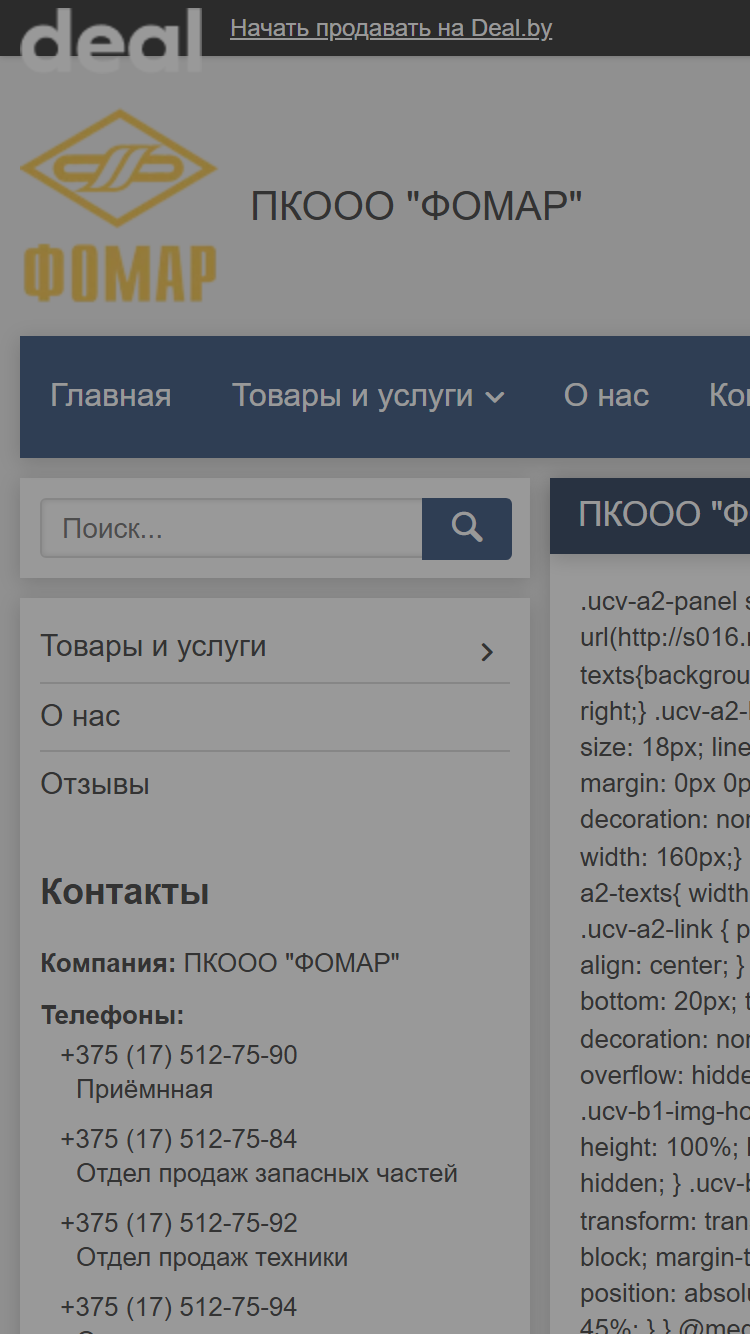Click the Приёмнная label
The width and height of the screenshot is (750, 1334).
click(145, 1090)
